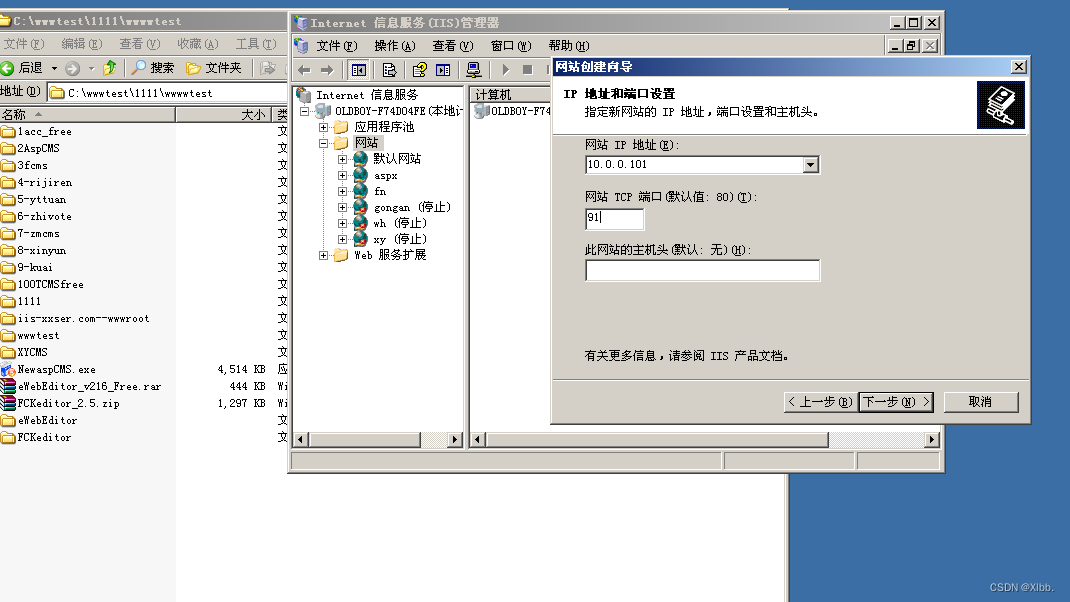This screenshot has height=602, width=1070.
Task: Select the 100TCMSfree folder
Action: pos(50,284)
